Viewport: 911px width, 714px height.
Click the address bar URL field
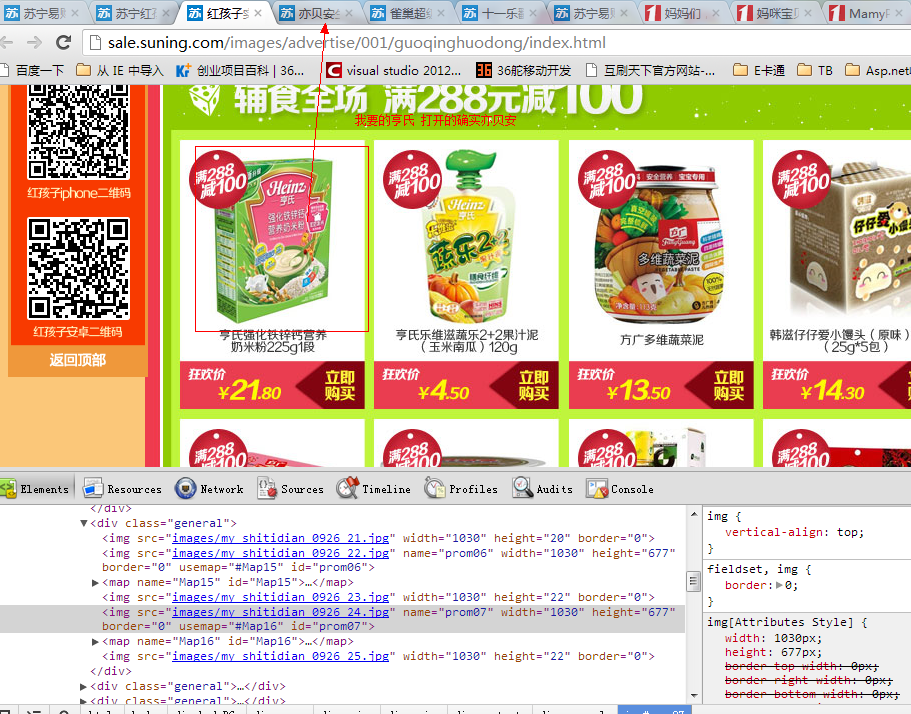coord(497,42)
